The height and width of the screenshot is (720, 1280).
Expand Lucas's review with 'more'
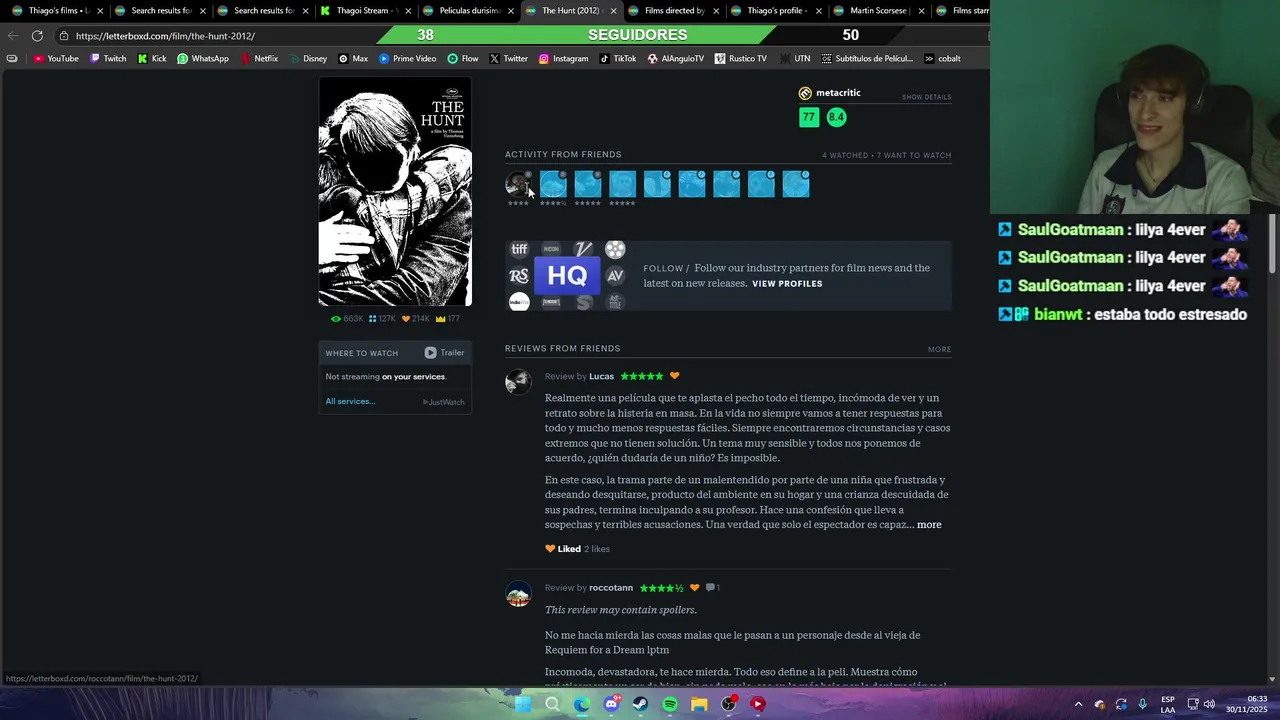pos(929,525)
